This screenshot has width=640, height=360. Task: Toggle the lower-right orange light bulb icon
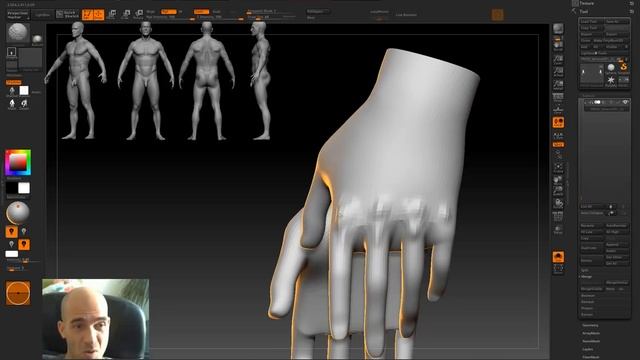pyautogui.click(x=24, y=244)
